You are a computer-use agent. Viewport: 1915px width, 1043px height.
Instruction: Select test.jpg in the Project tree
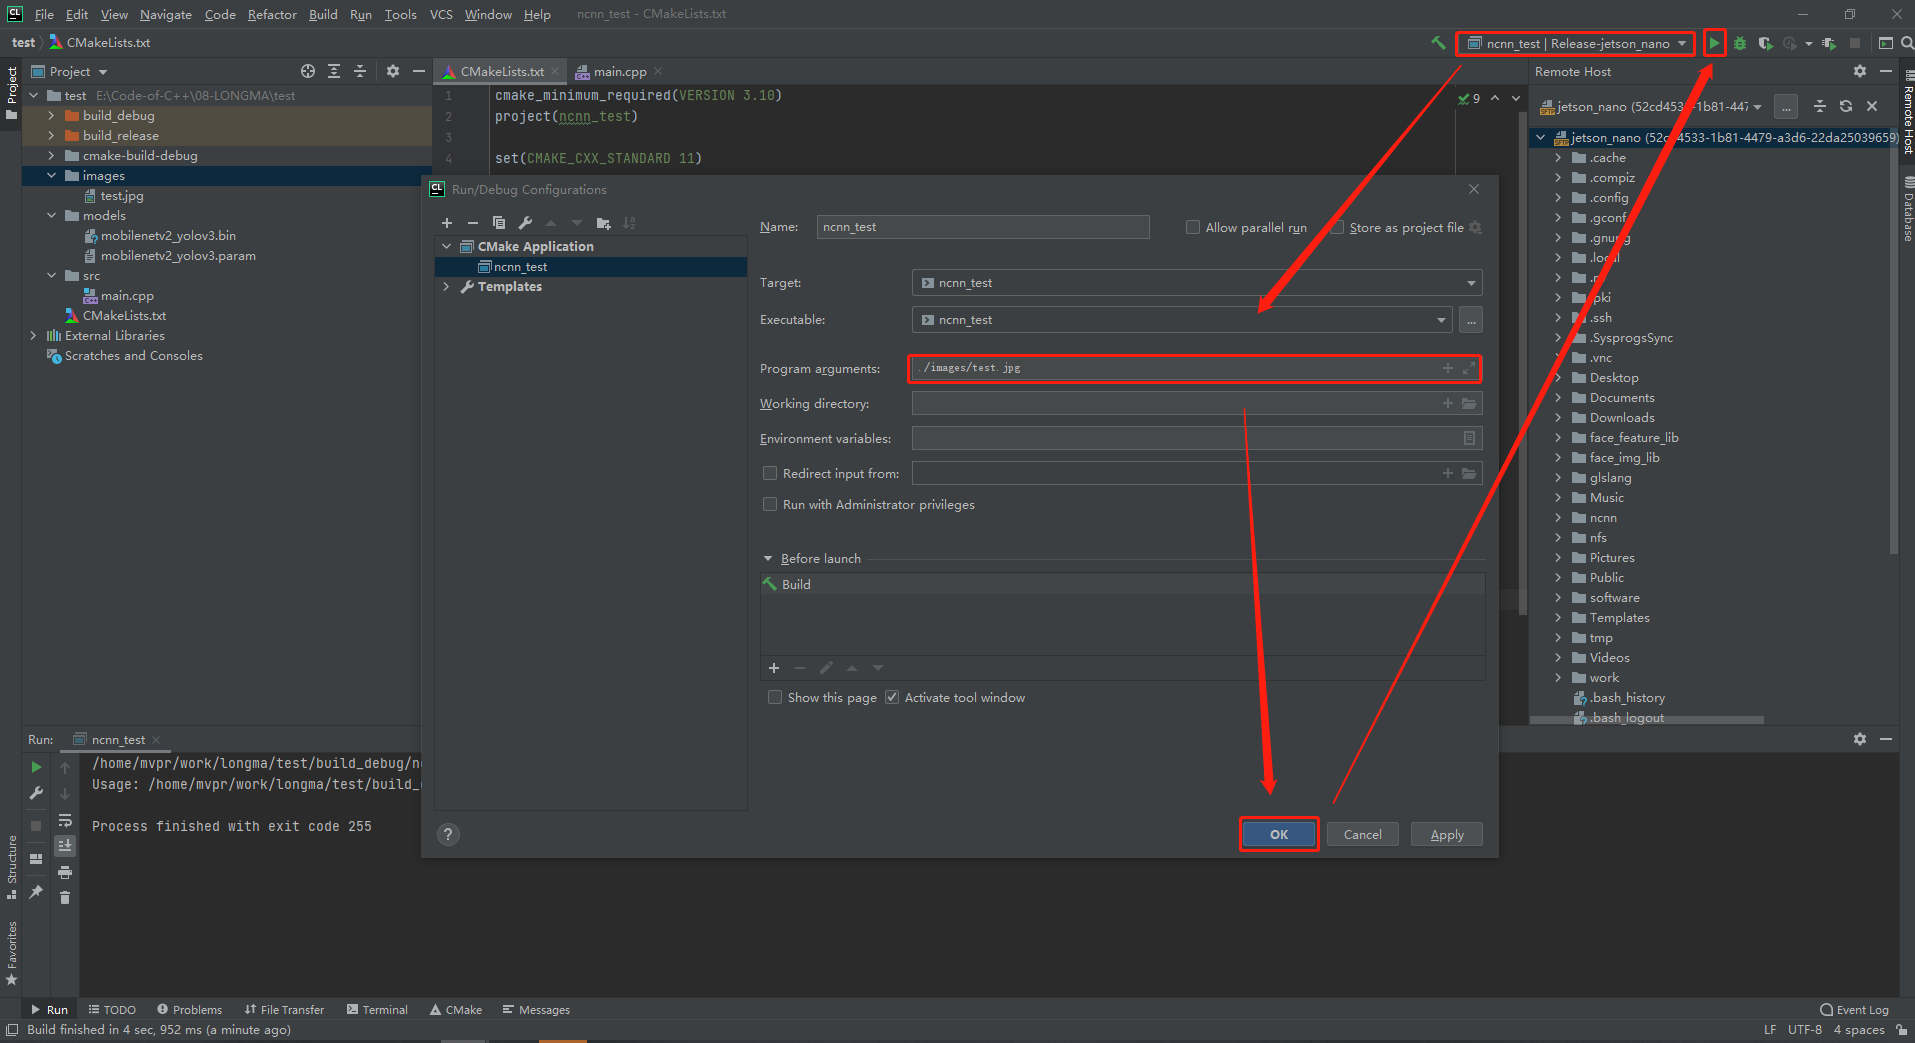pyautogui.click(x=121, y=196)
